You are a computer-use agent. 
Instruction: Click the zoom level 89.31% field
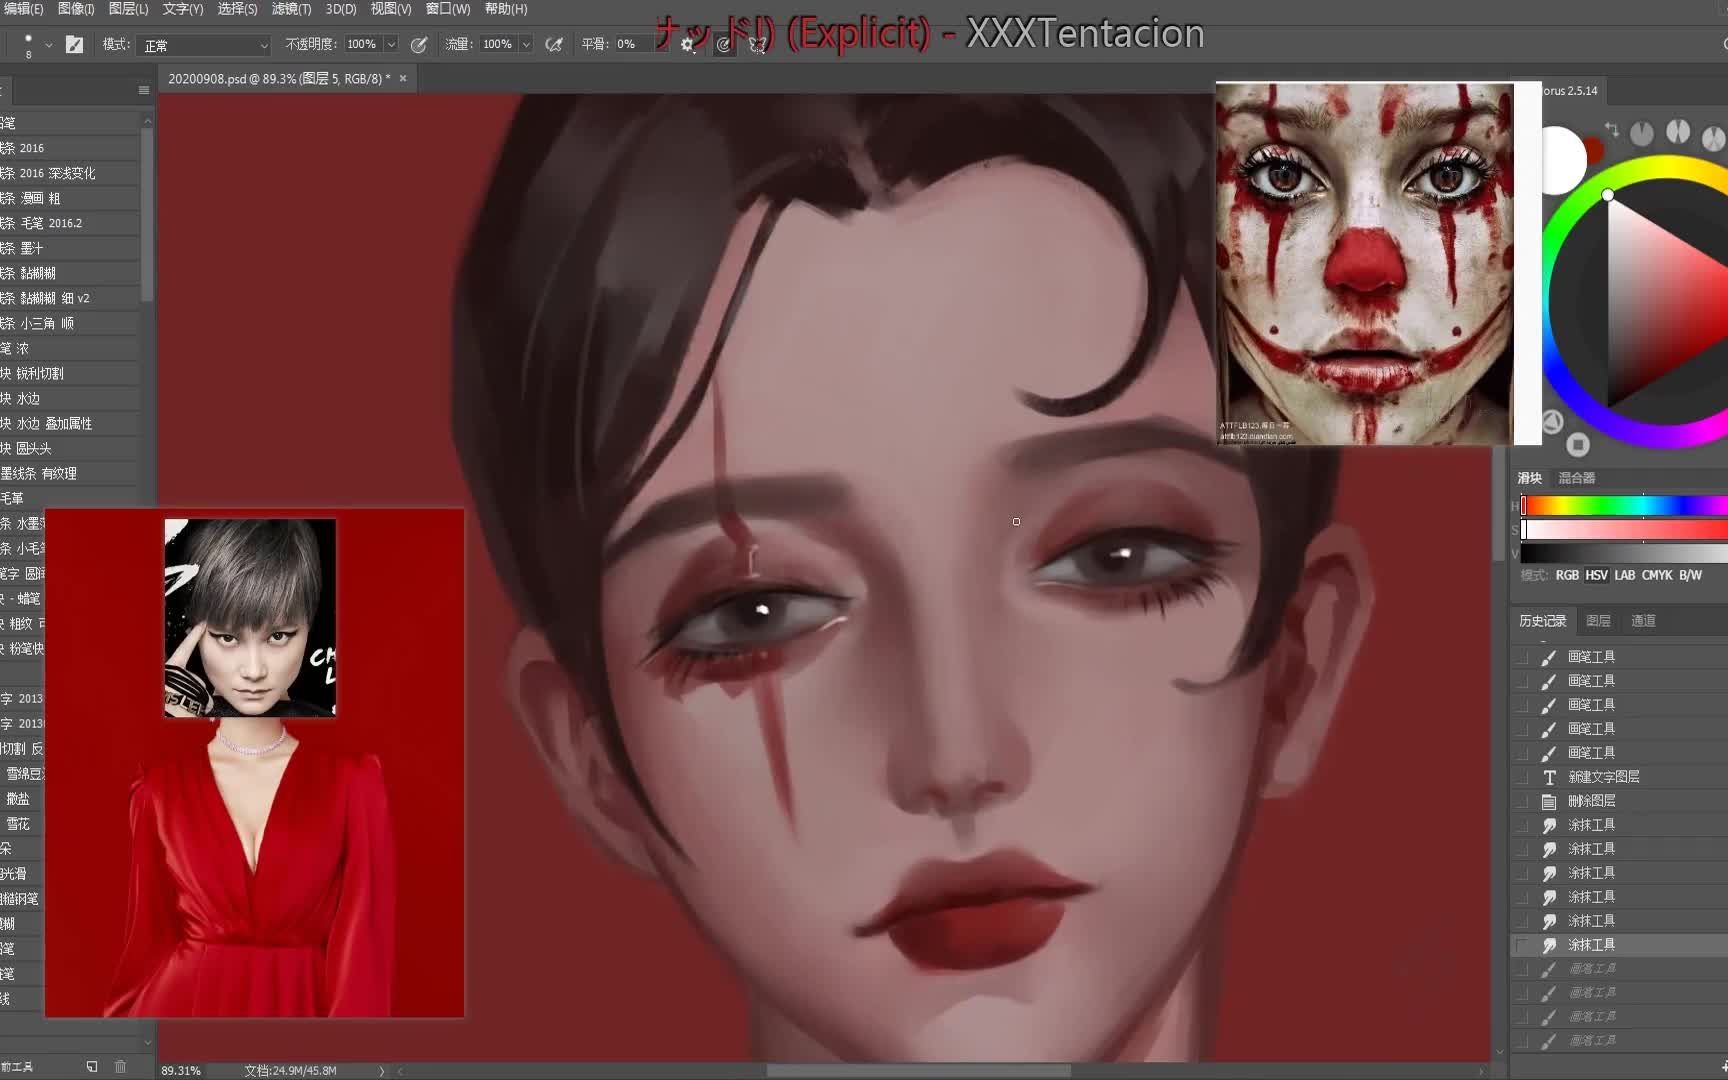[181, 1070]
